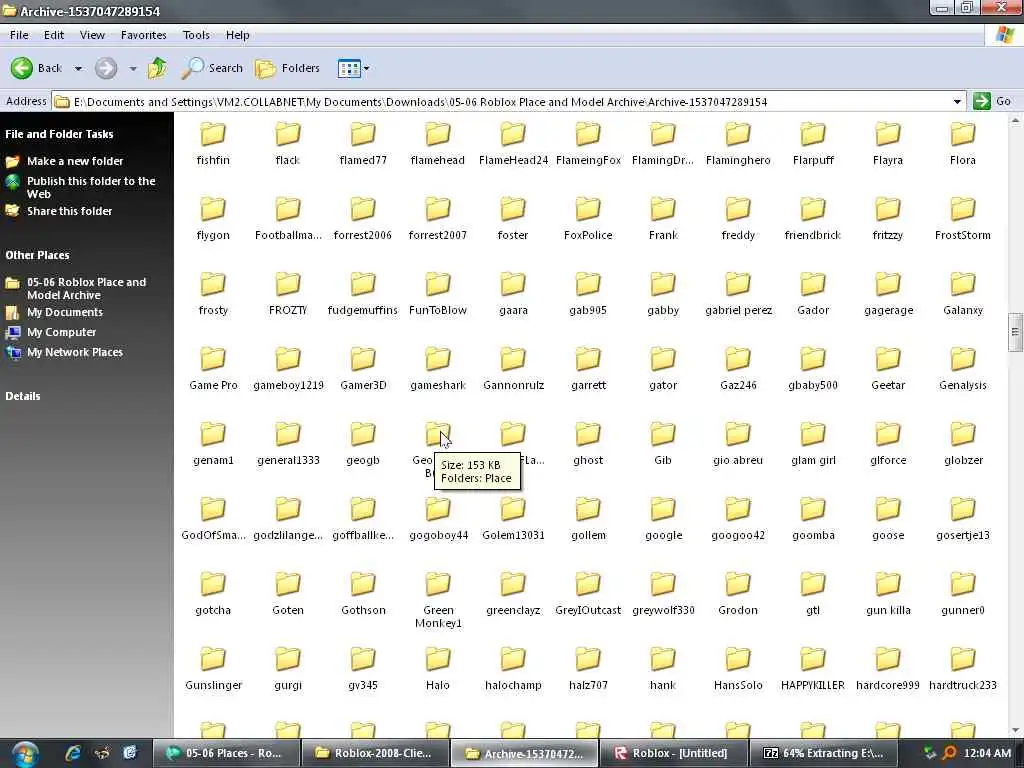Open the Search pane

(212, 68)
